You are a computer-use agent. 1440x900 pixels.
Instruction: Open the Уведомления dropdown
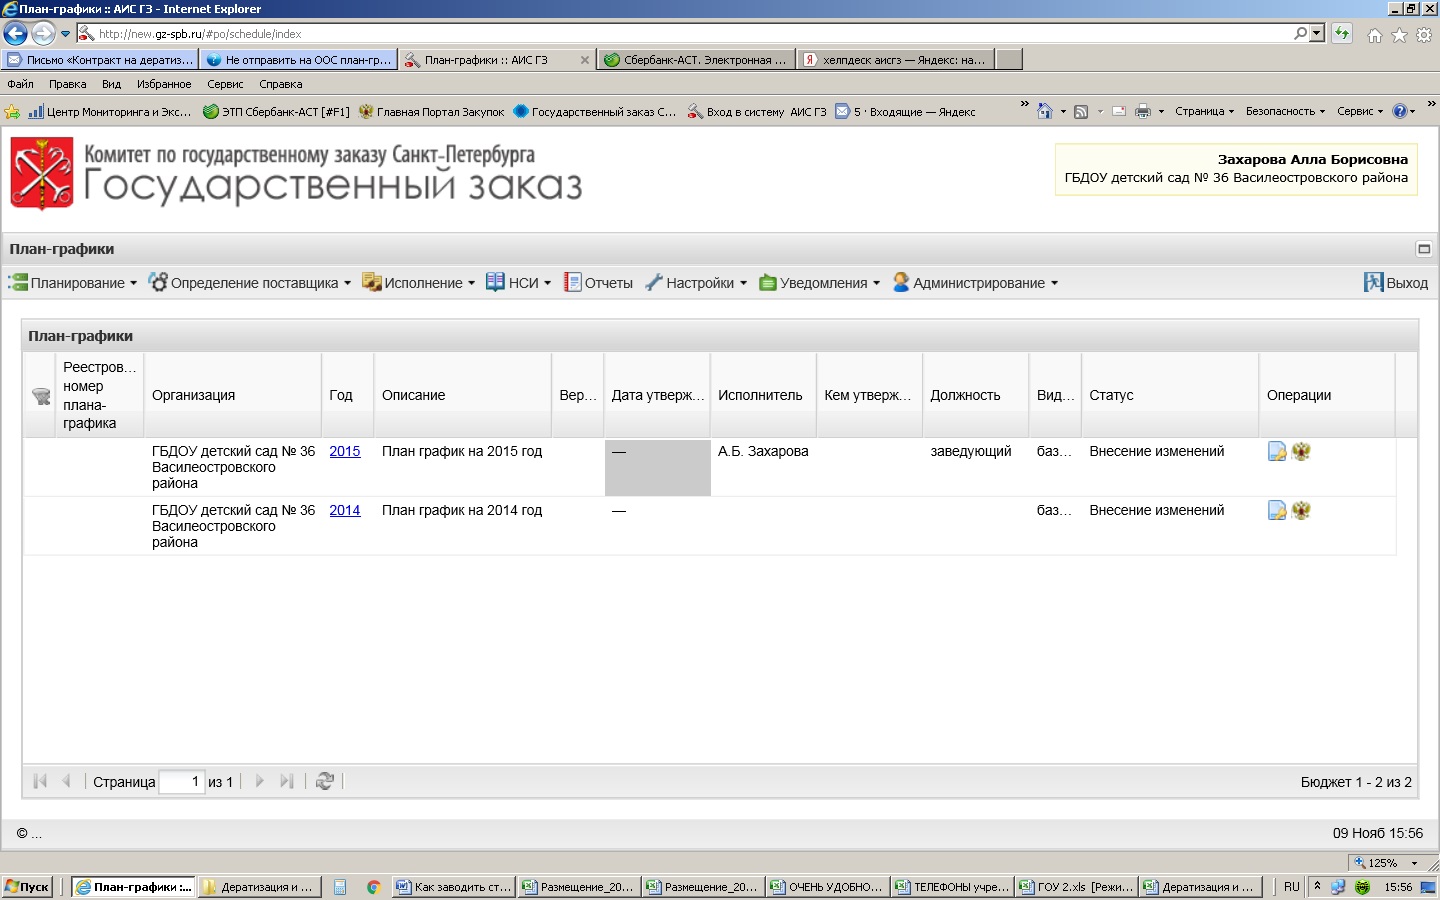pos(820,283)
